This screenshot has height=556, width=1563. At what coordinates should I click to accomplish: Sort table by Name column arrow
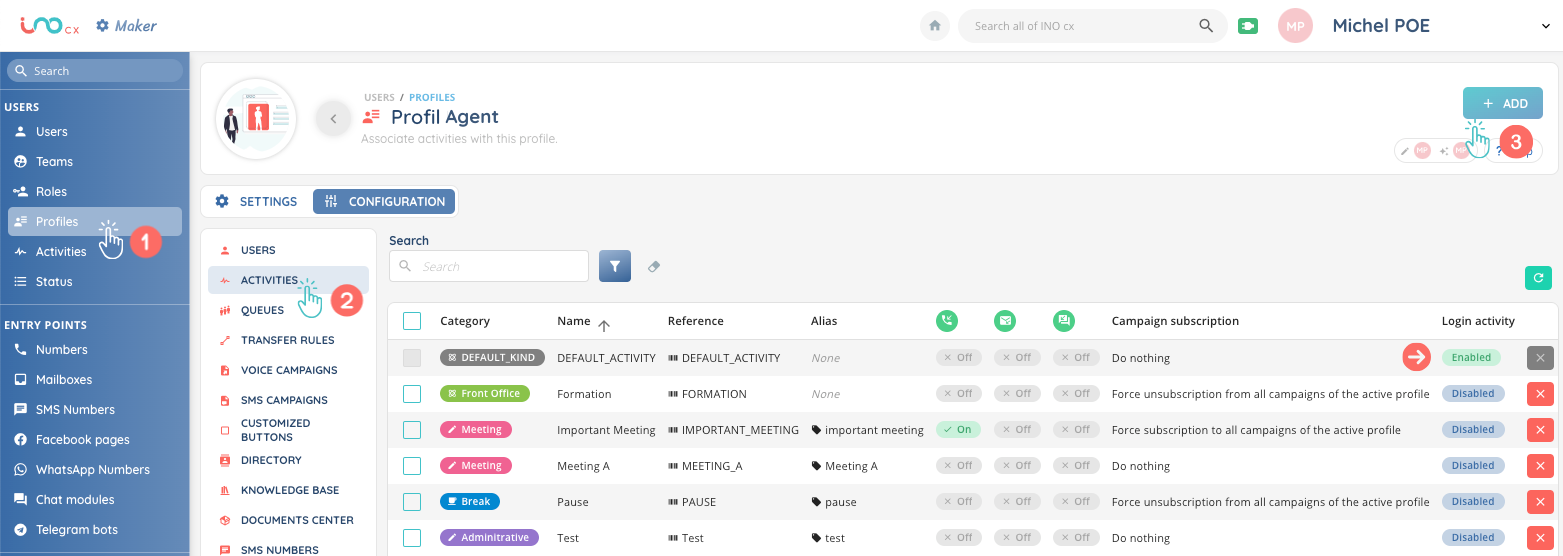604,323
